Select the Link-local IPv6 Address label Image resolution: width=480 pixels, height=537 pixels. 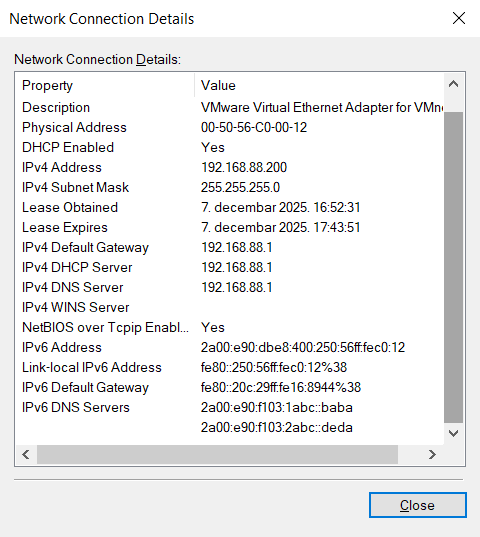pos(92,367)
